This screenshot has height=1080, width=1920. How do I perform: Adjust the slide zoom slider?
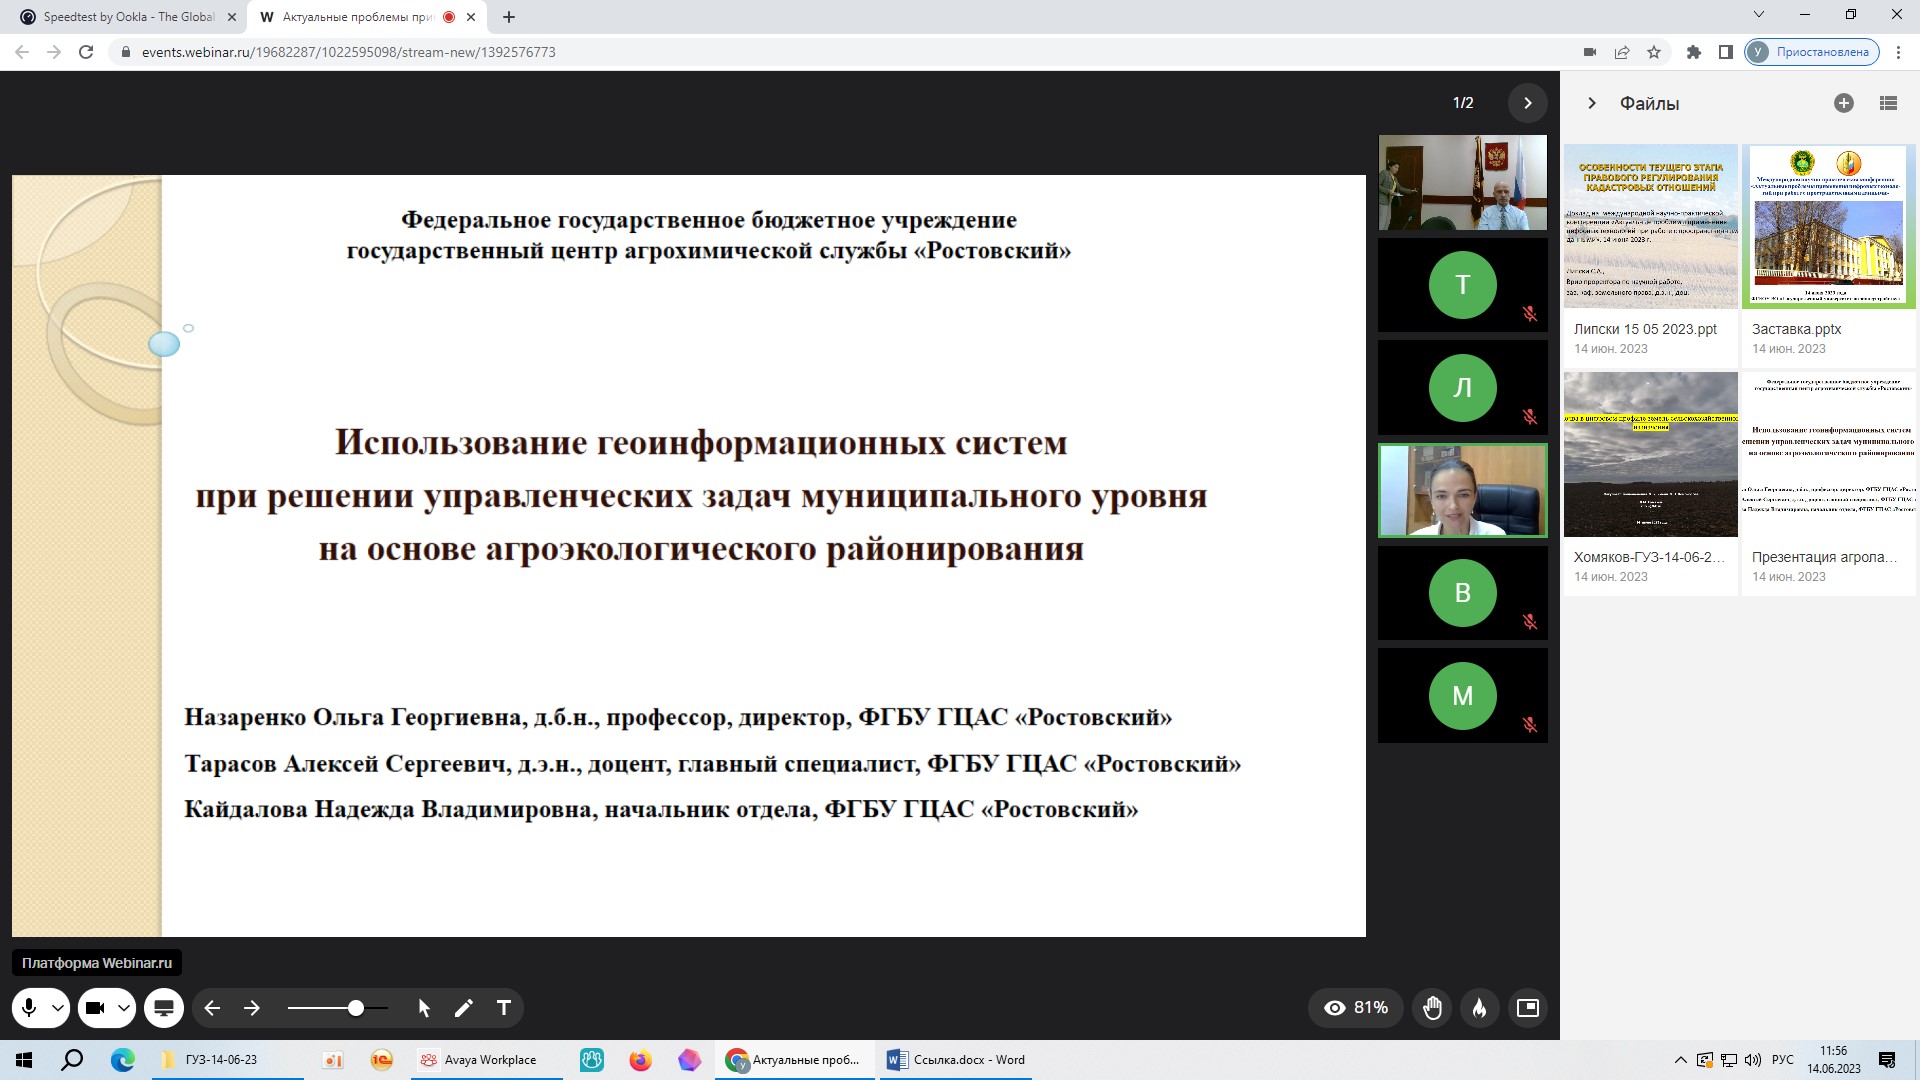338,1008
